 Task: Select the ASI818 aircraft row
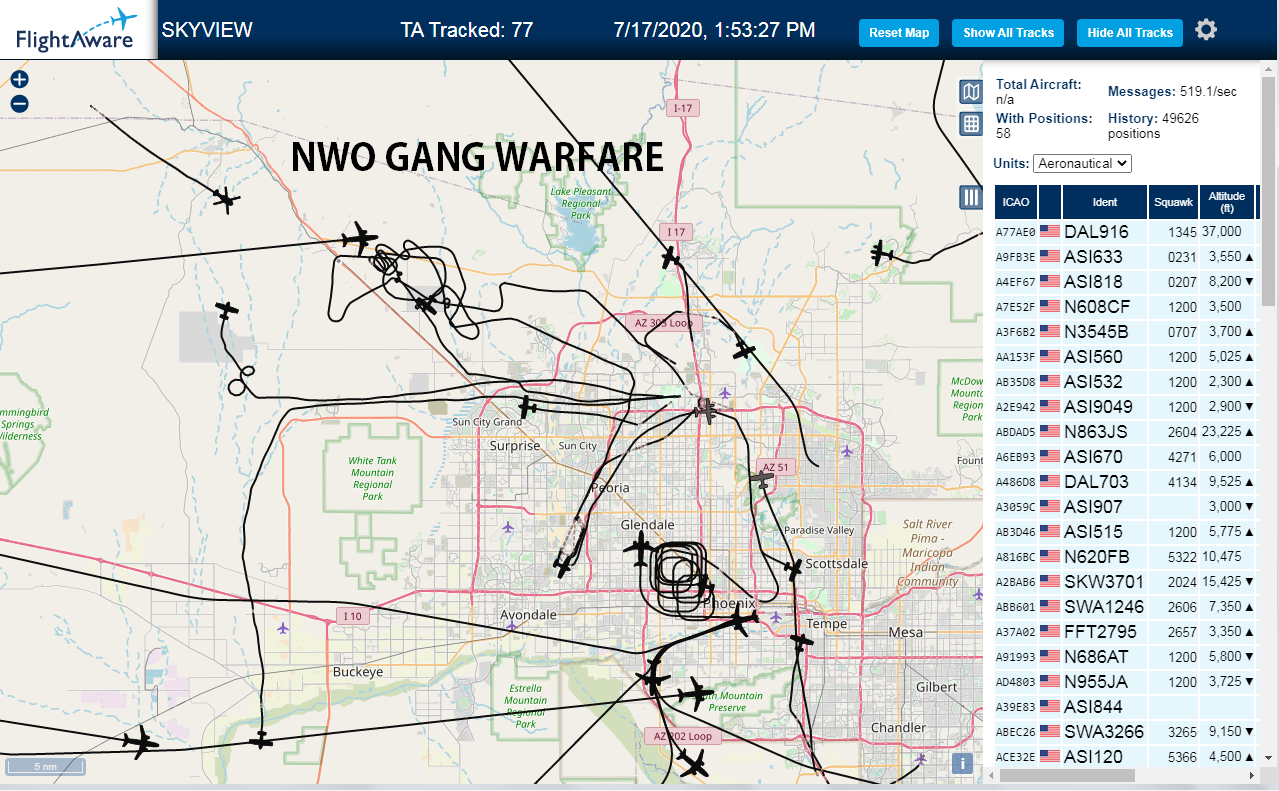pyautogui.click(x=1125, y=282)
